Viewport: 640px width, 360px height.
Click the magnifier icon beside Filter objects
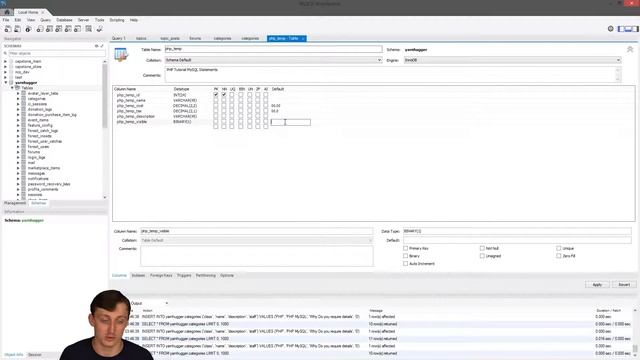pyautogui.click(x=5, y=53)
